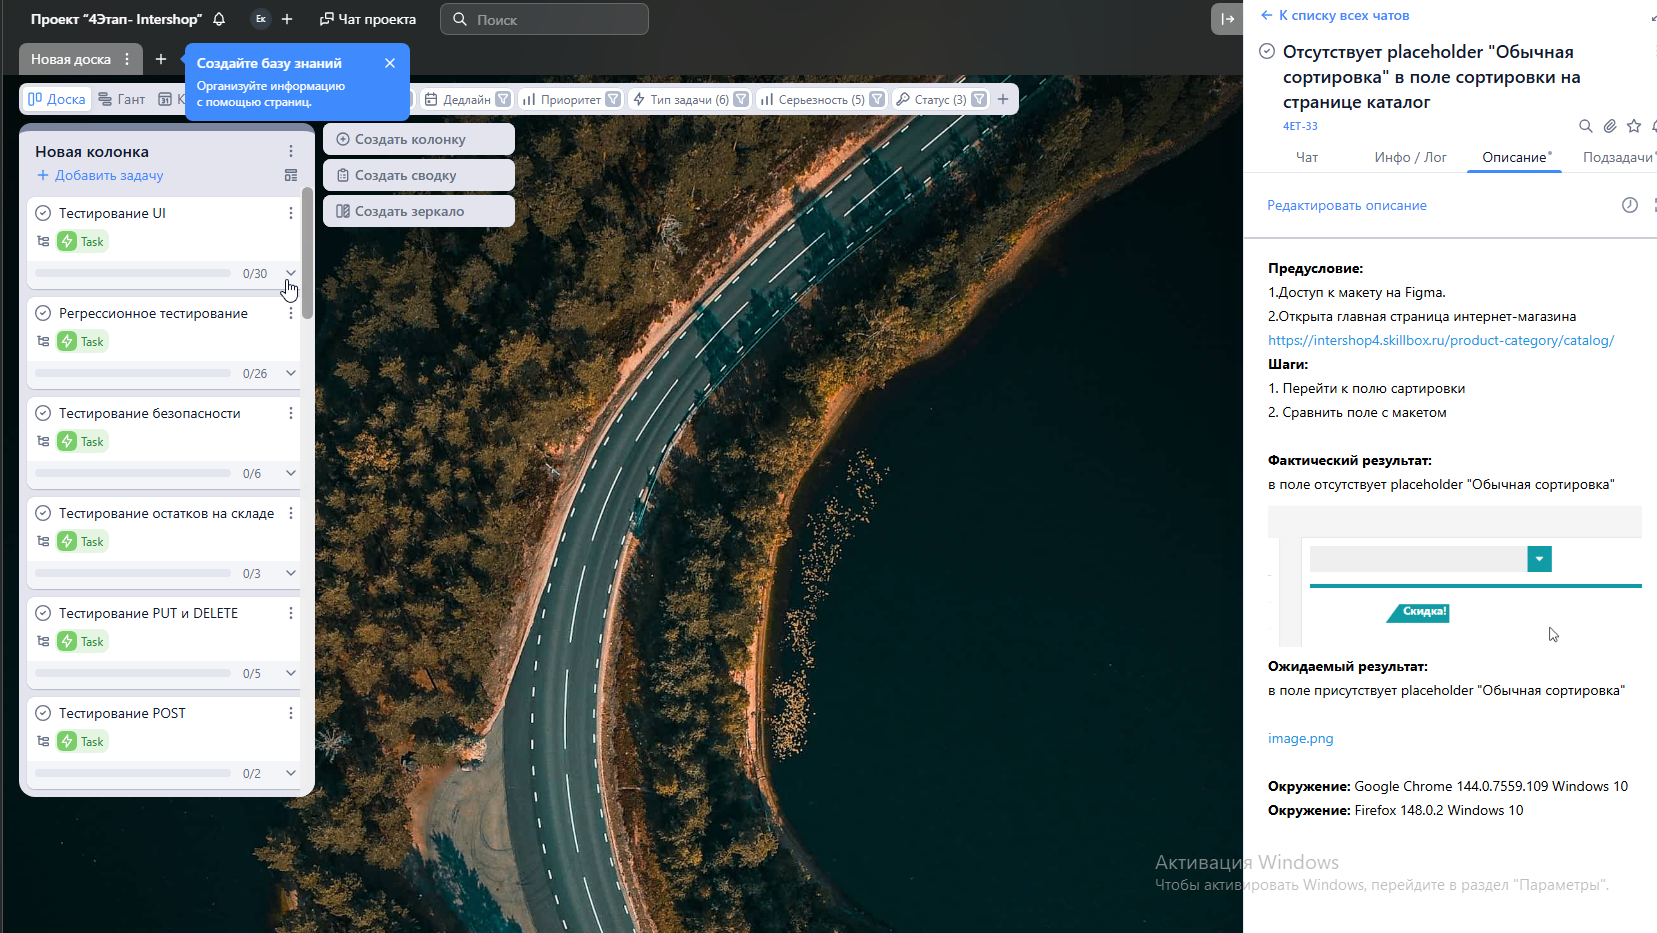Click the Тестирование UI progress bar at 0/30

click(133, 273)
